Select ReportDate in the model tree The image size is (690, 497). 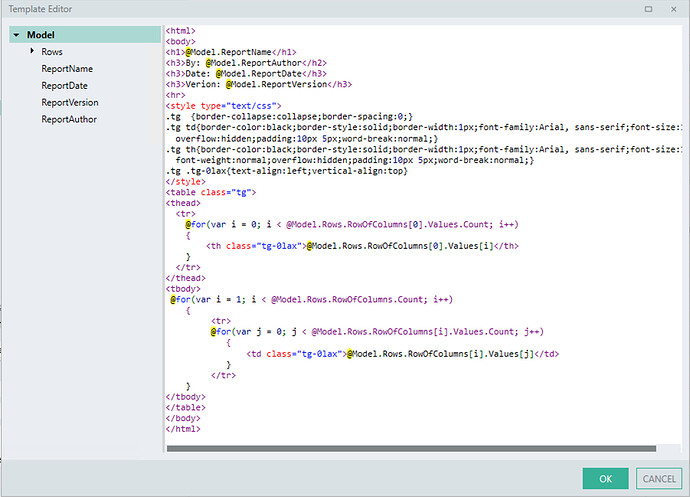coord(64,85)
